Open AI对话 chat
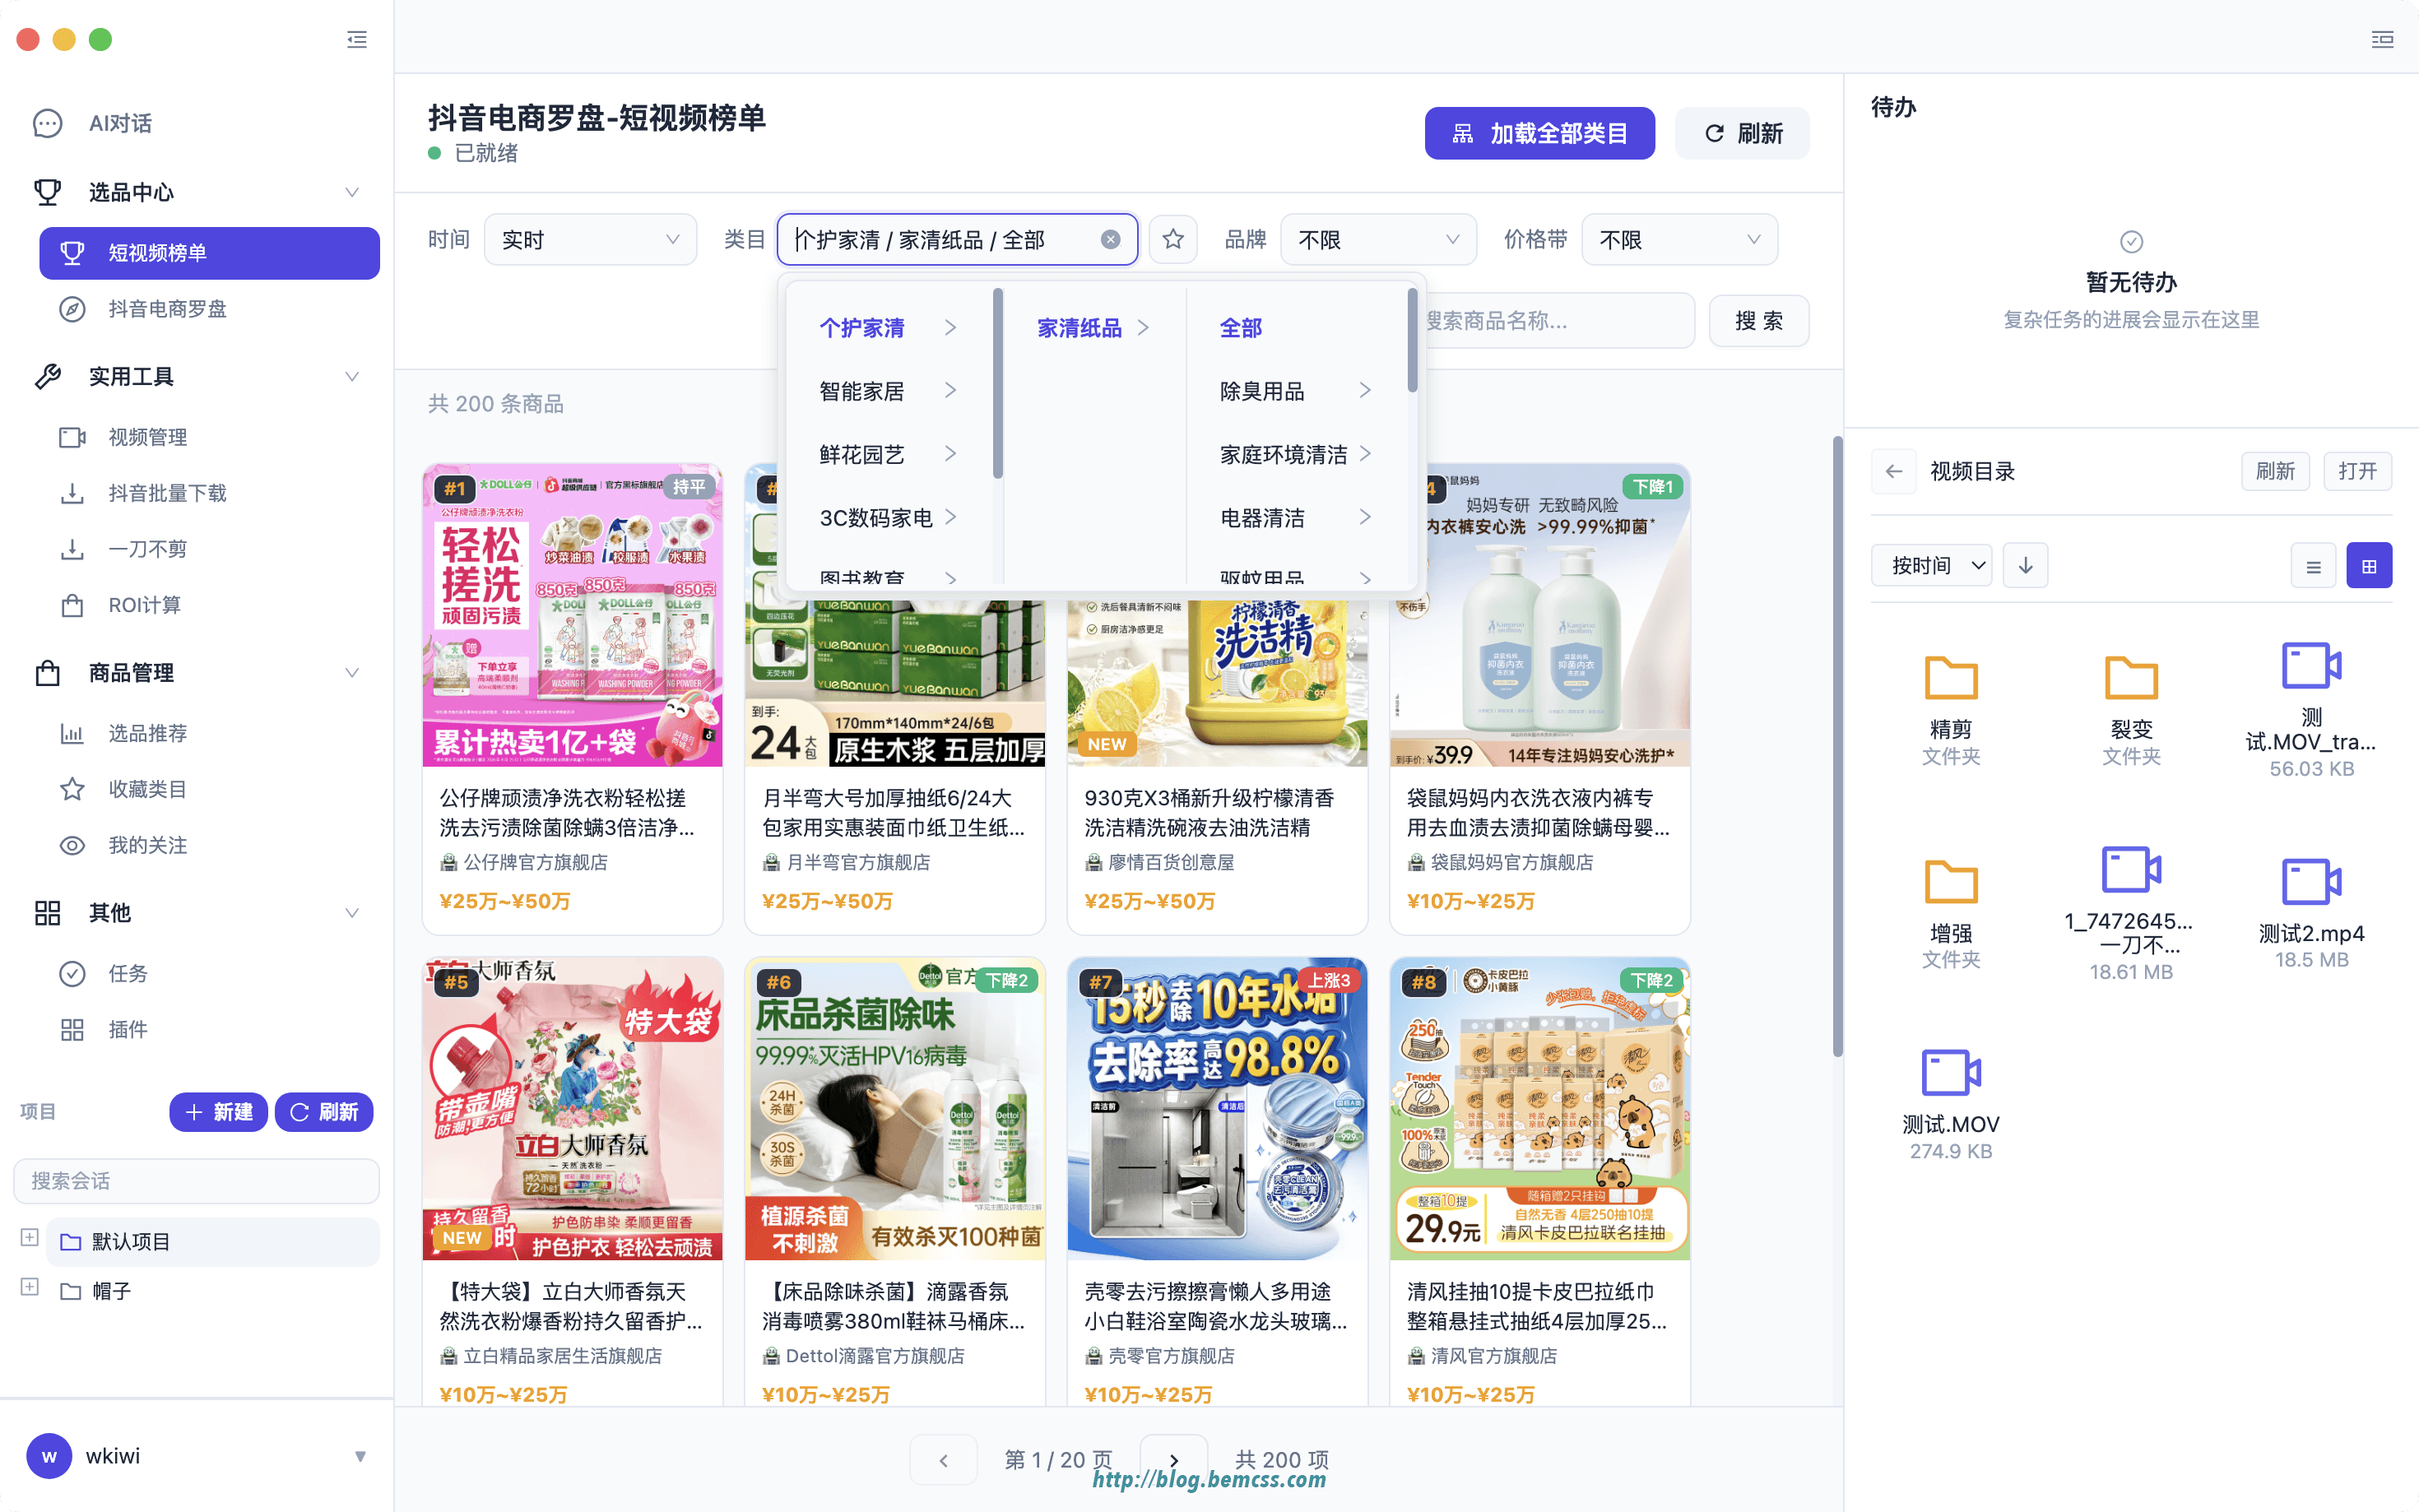This screenshot has width=2419, height=1512. [x=120, y=123]
